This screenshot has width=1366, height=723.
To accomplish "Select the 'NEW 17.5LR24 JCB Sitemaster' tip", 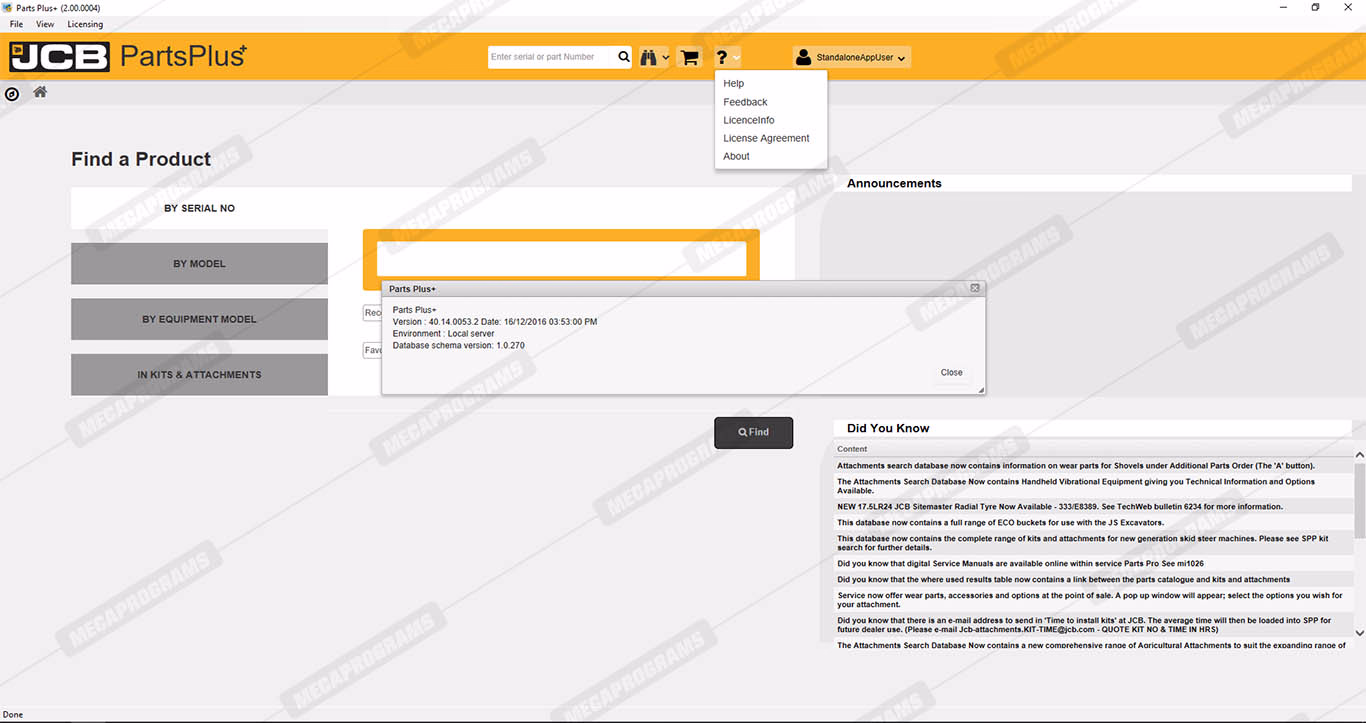I will pos(1093,506).
